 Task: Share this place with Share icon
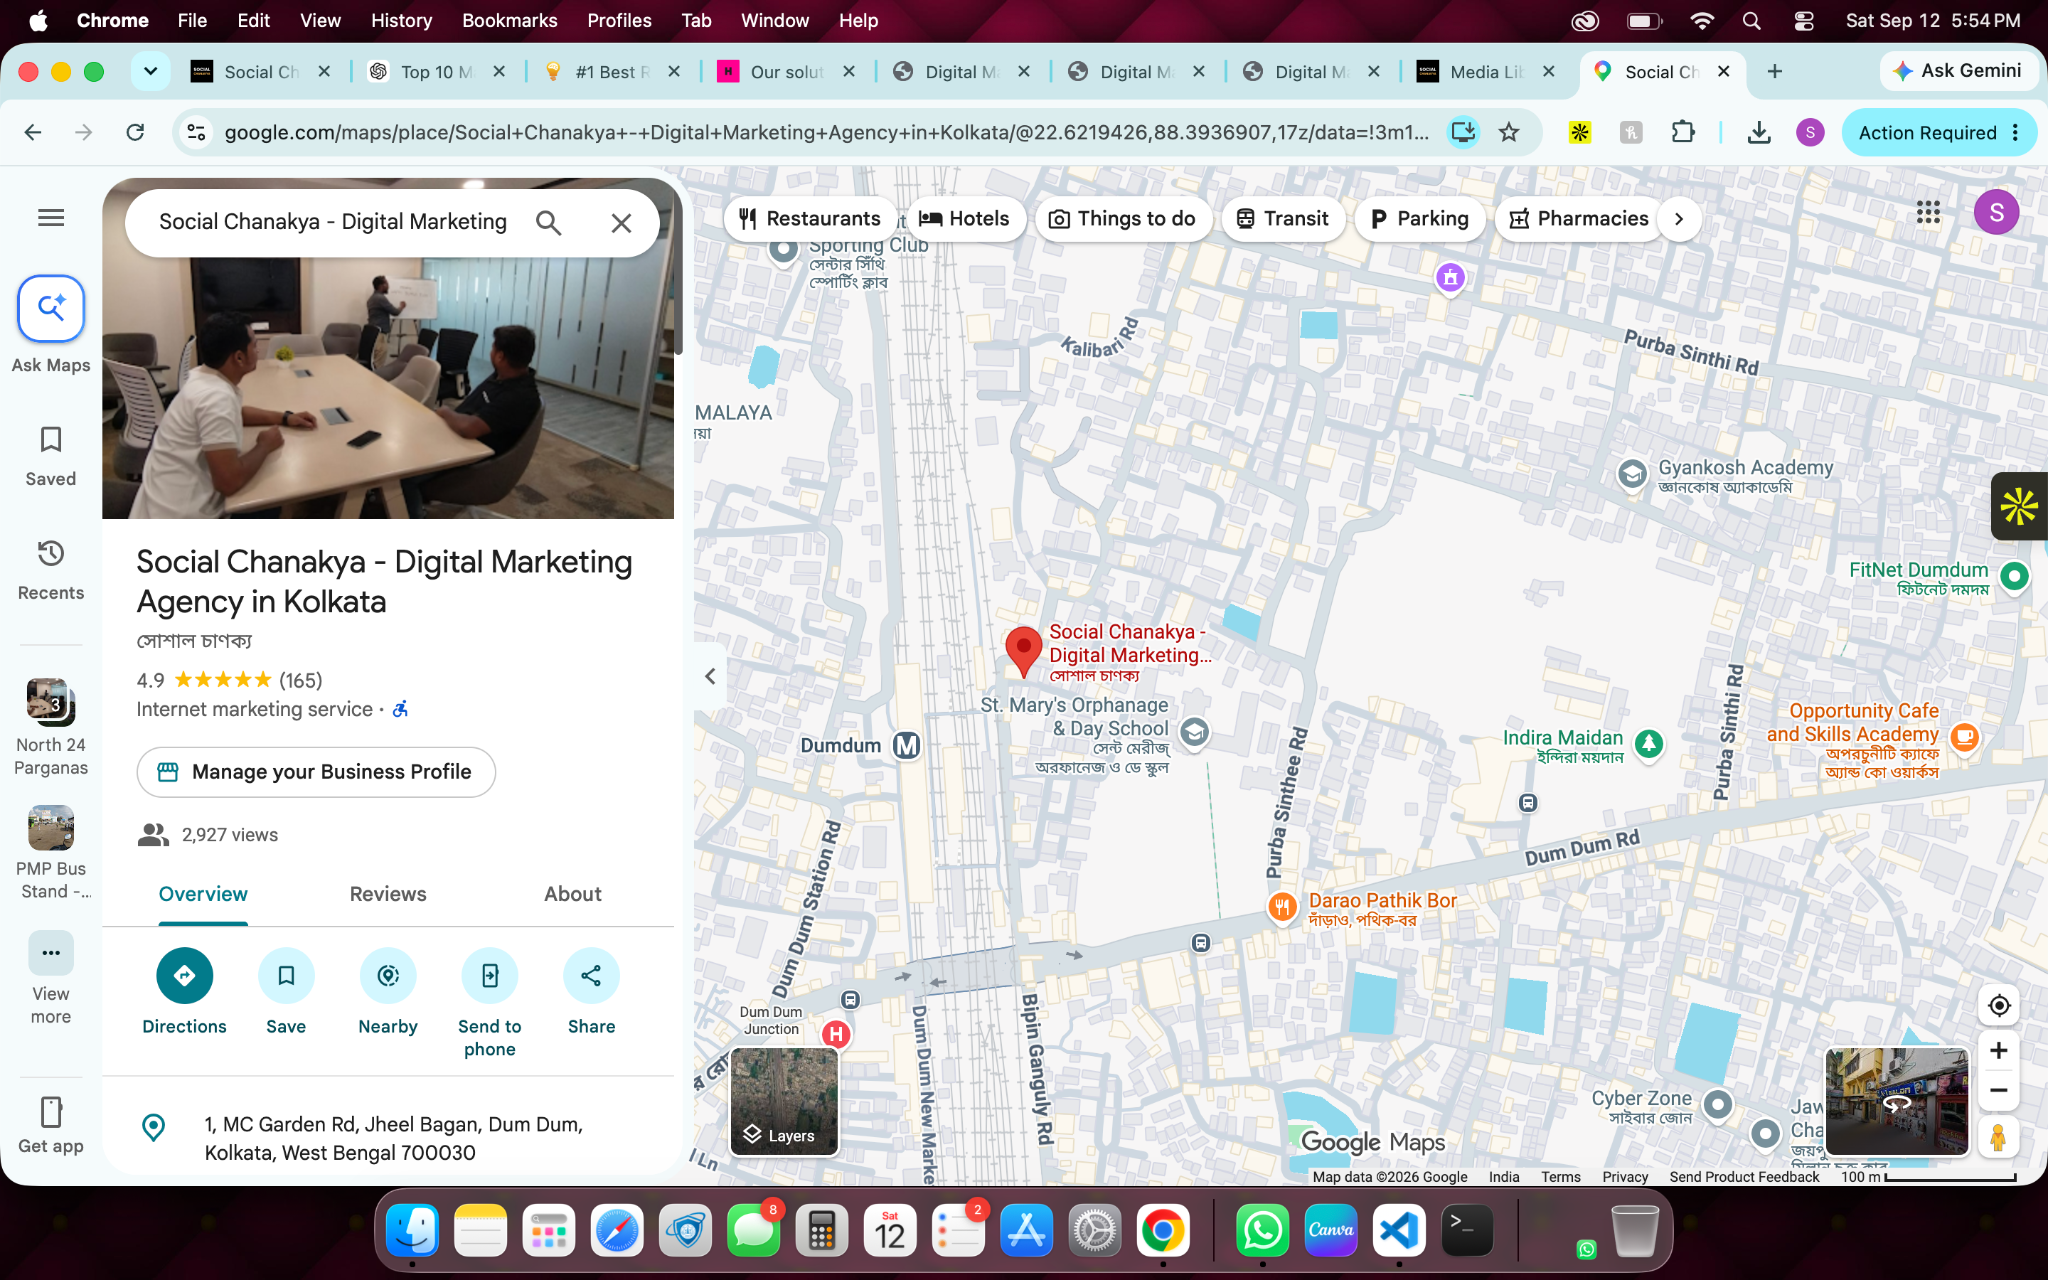[591, 975]
